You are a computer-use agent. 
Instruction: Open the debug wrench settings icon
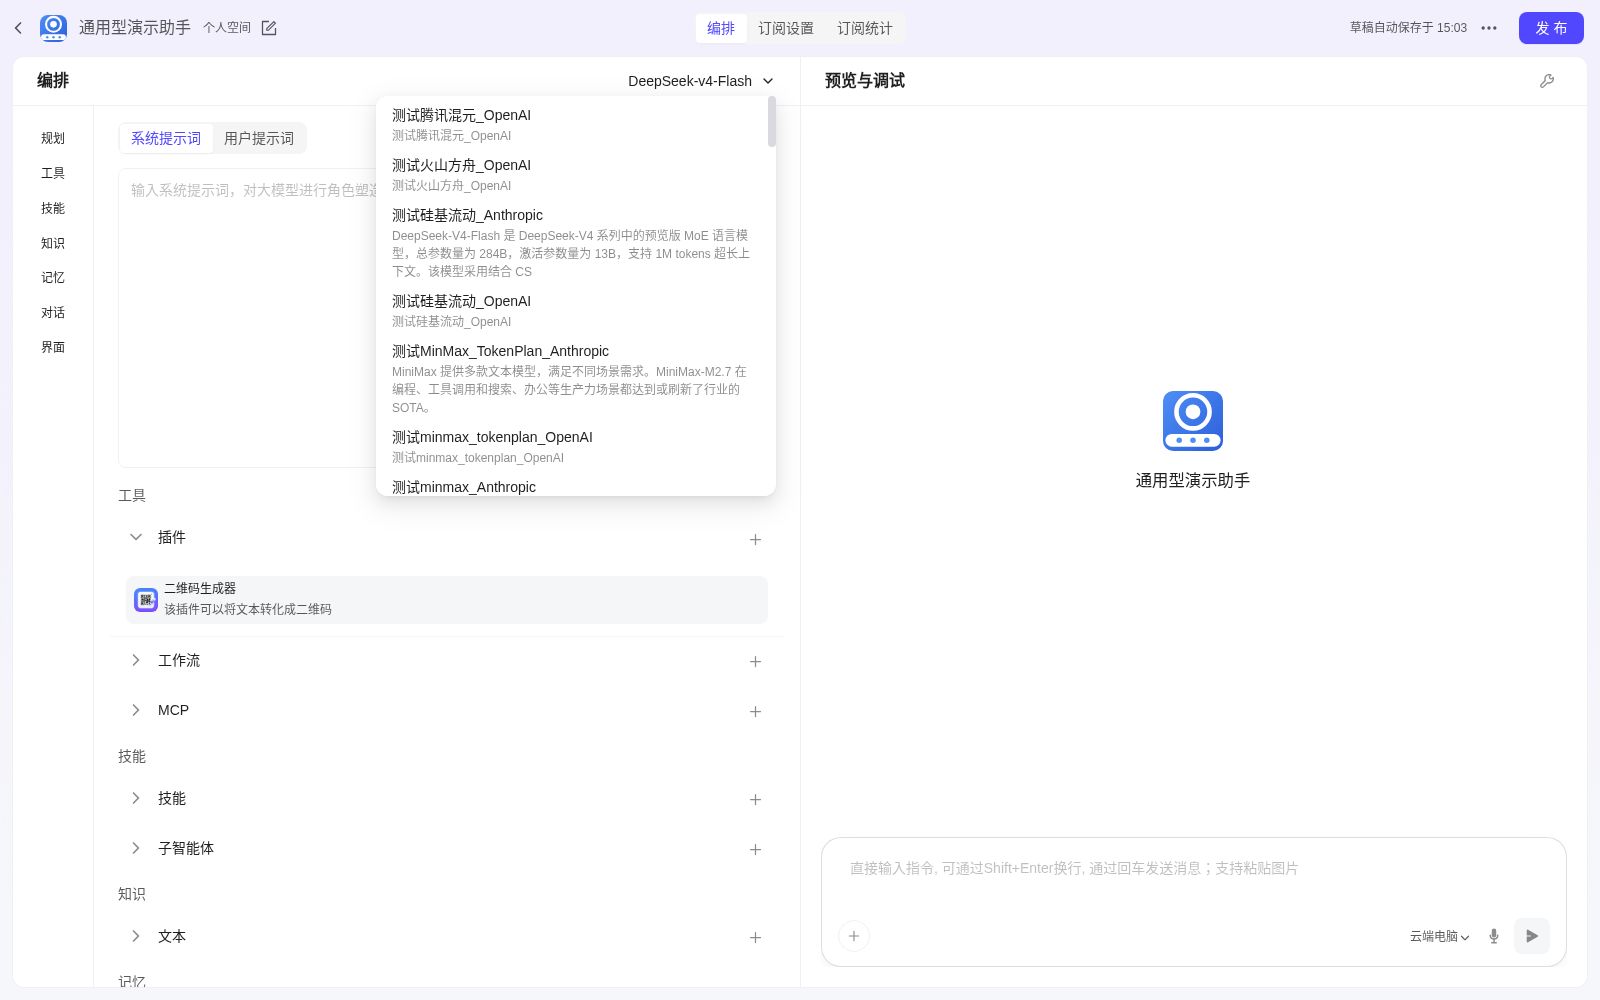point(1547,81)
